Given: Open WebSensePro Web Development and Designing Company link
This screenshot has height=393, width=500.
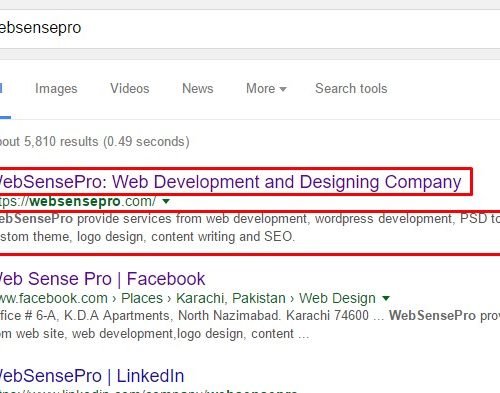Looking at the screenshot, I should 230,182.
